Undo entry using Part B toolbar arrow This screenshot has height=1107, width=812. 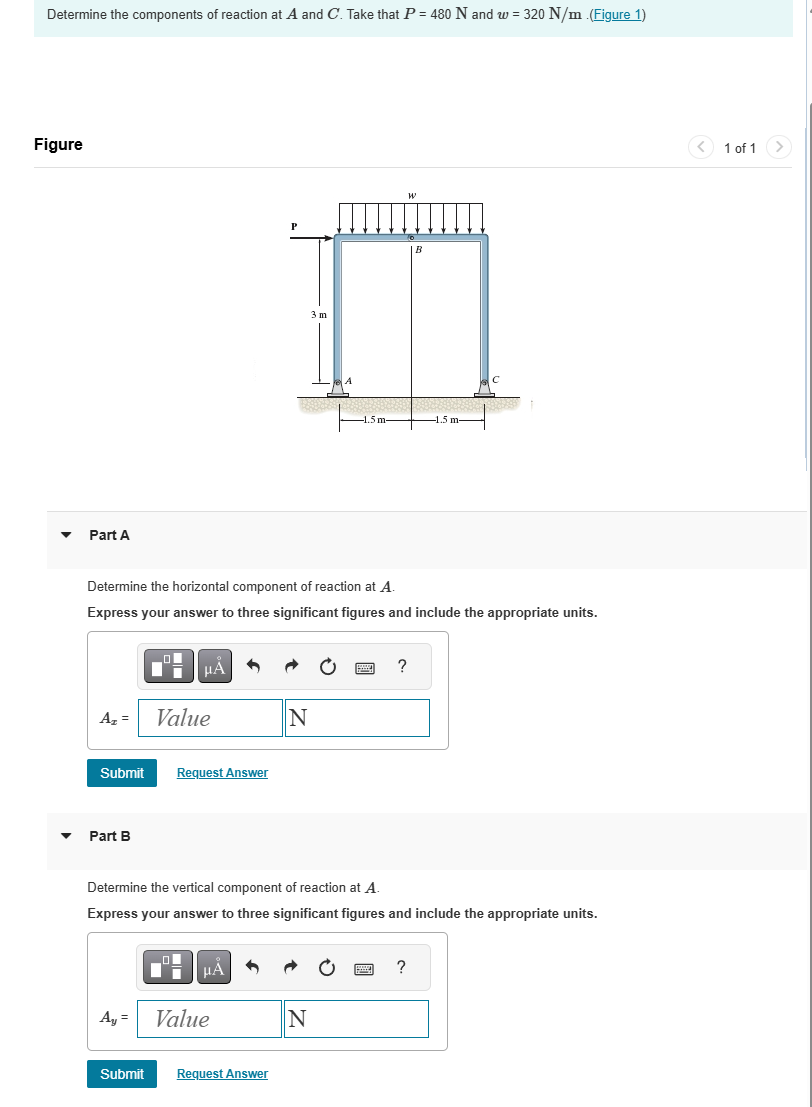click(x=254, y=967)
